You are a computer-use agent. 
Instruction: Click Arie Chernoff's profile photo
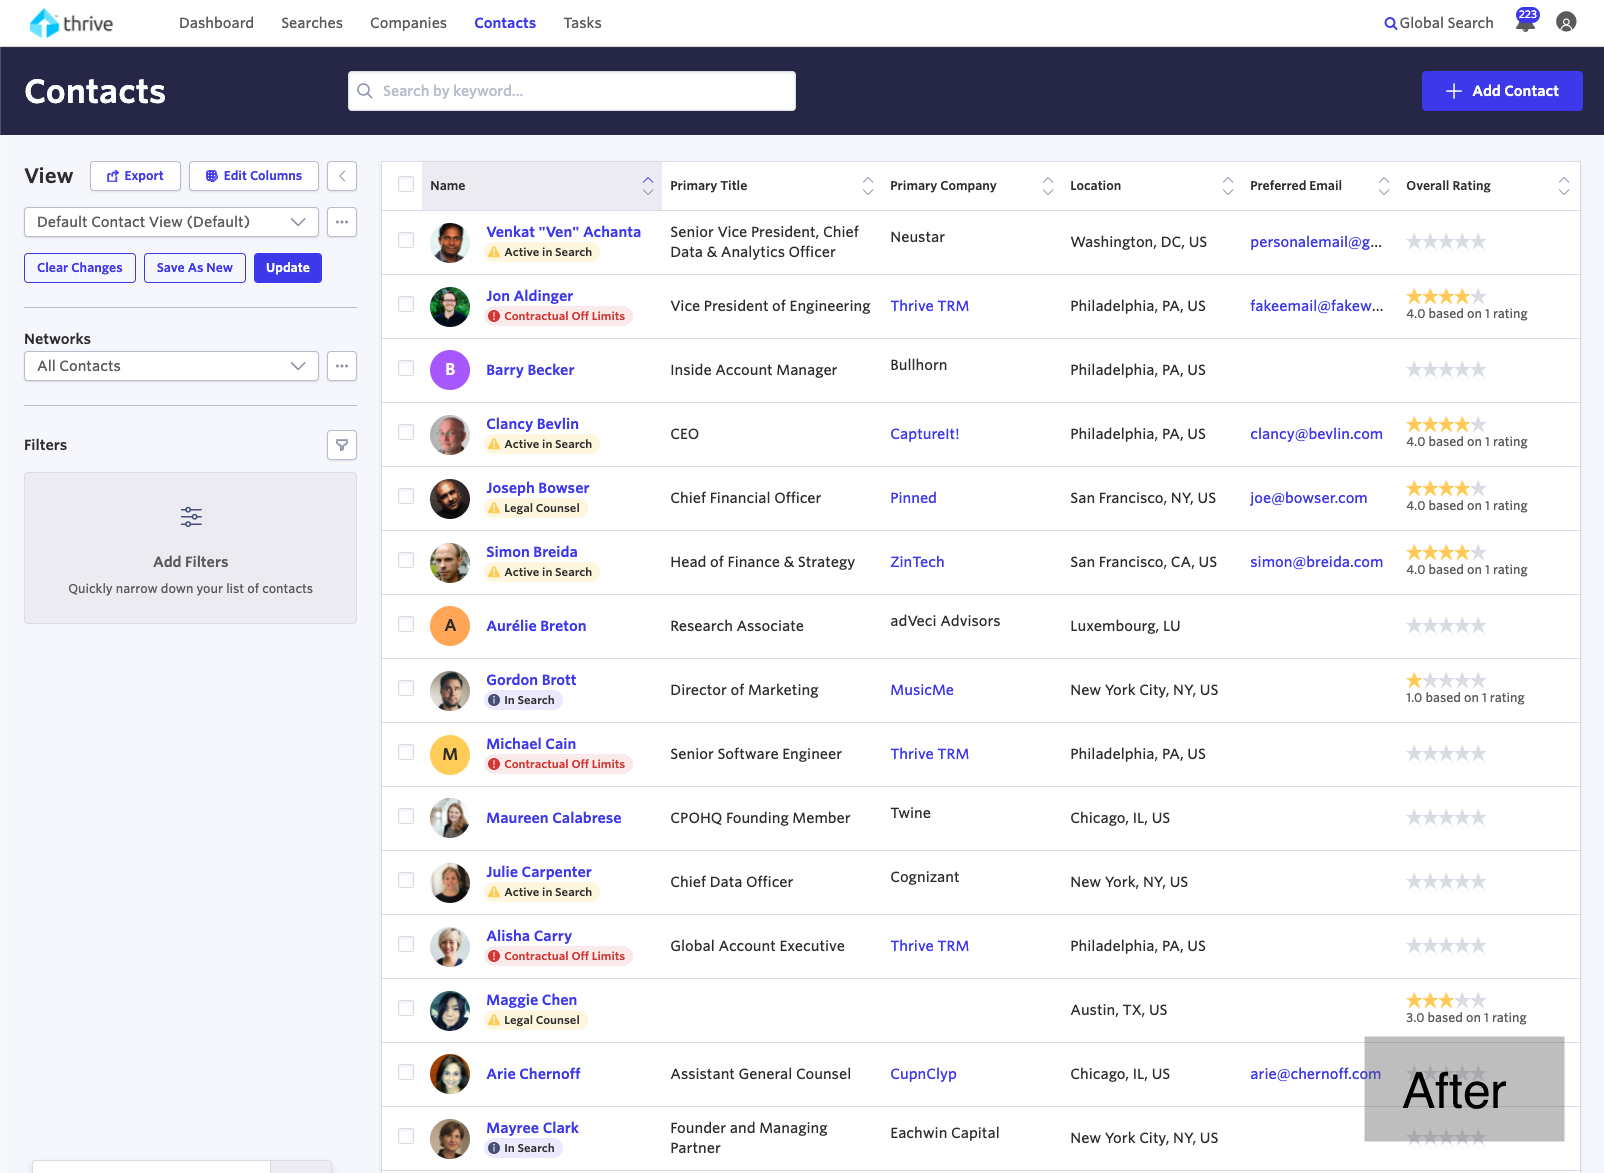450,1074
